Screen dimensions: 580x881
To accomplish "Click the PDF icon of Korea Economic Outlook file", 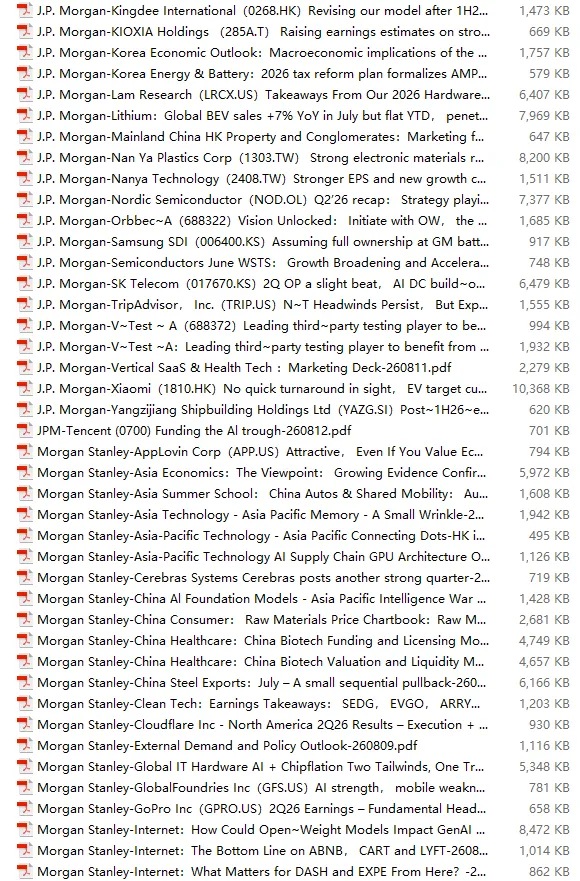I will 25,53.
